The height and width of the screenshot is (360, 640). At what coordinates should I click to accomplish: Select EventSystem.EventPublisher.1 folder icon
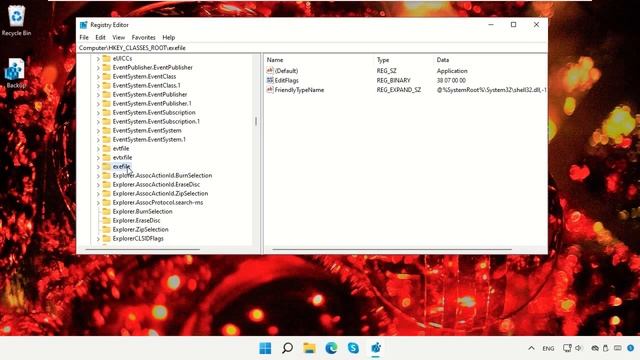(107, 103)
